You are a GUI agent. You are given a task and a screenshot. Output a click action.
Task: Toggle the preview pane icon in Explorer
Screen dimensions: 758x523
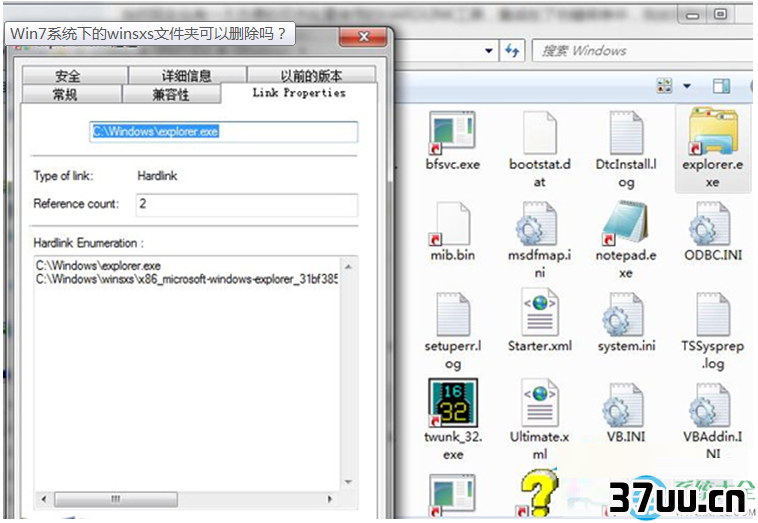click(721, 86)
